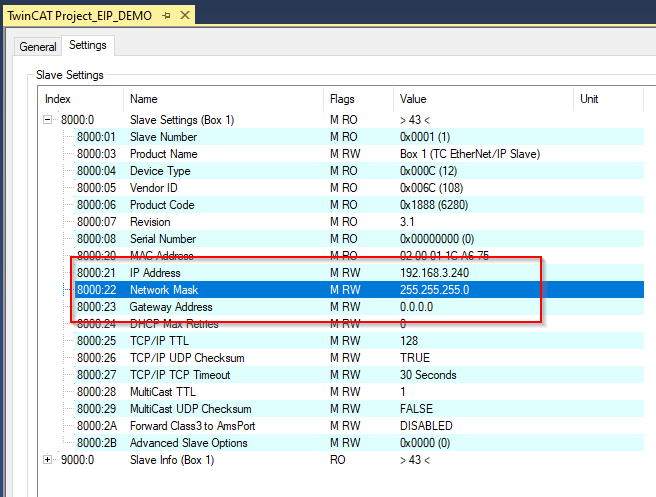Click the revision value 3.1

point(407,222)
